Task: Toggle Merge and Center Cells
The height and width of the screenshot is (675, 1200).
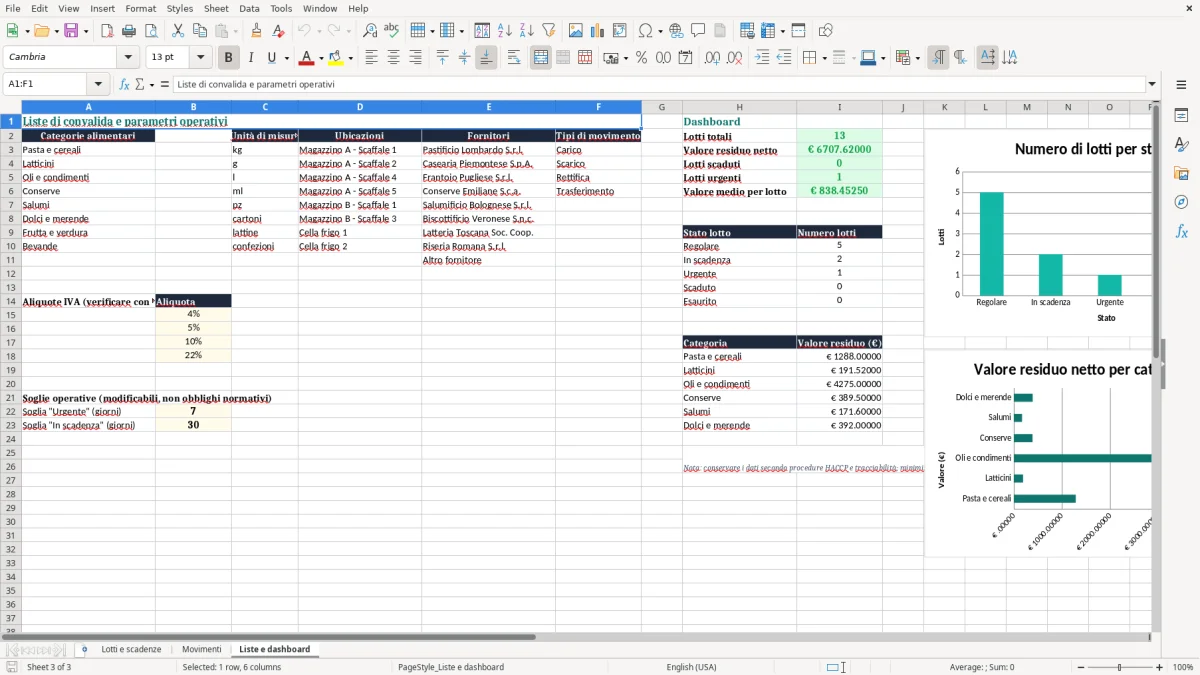Action: coord(541,58)
